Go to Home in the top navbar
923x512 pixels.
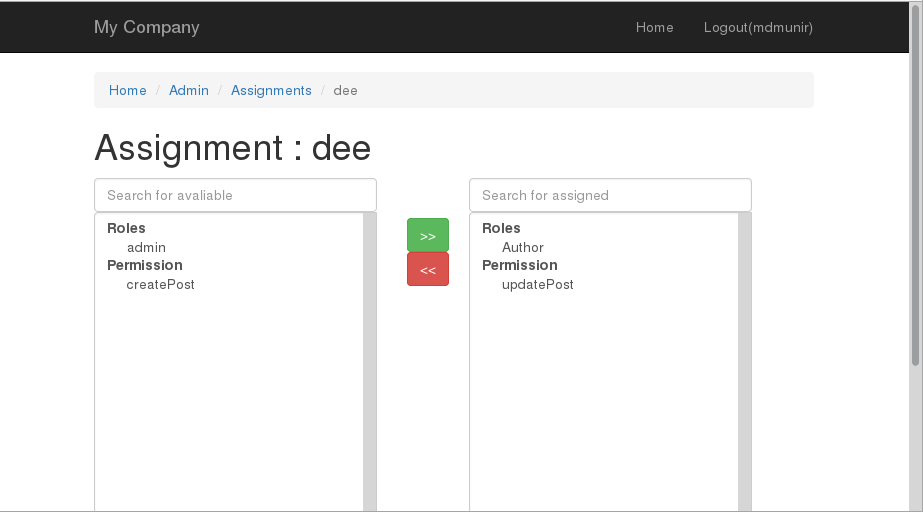(x=654, y=27)
